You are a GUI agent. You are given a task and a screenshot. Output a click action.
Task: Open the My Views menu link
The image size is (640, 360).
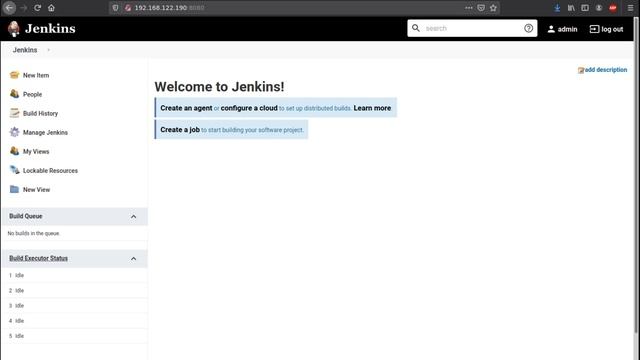click(x=36, y=151)
